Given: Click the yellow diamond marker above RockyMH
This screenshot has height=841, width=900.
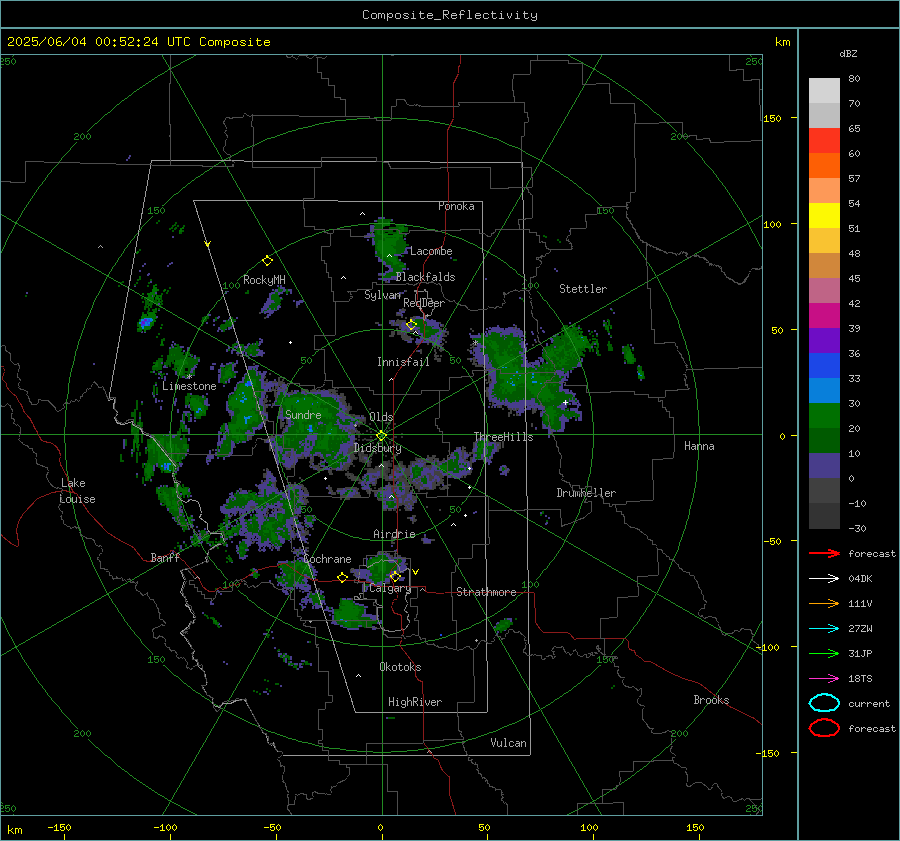Looking at the screenshot, I should 267,261.
